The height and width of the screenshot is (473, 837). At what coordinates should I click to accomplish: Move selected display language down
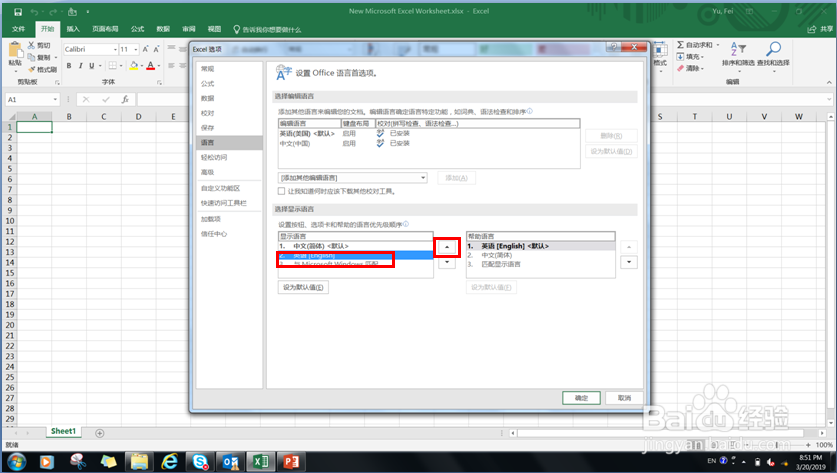[x=447, y=263]
